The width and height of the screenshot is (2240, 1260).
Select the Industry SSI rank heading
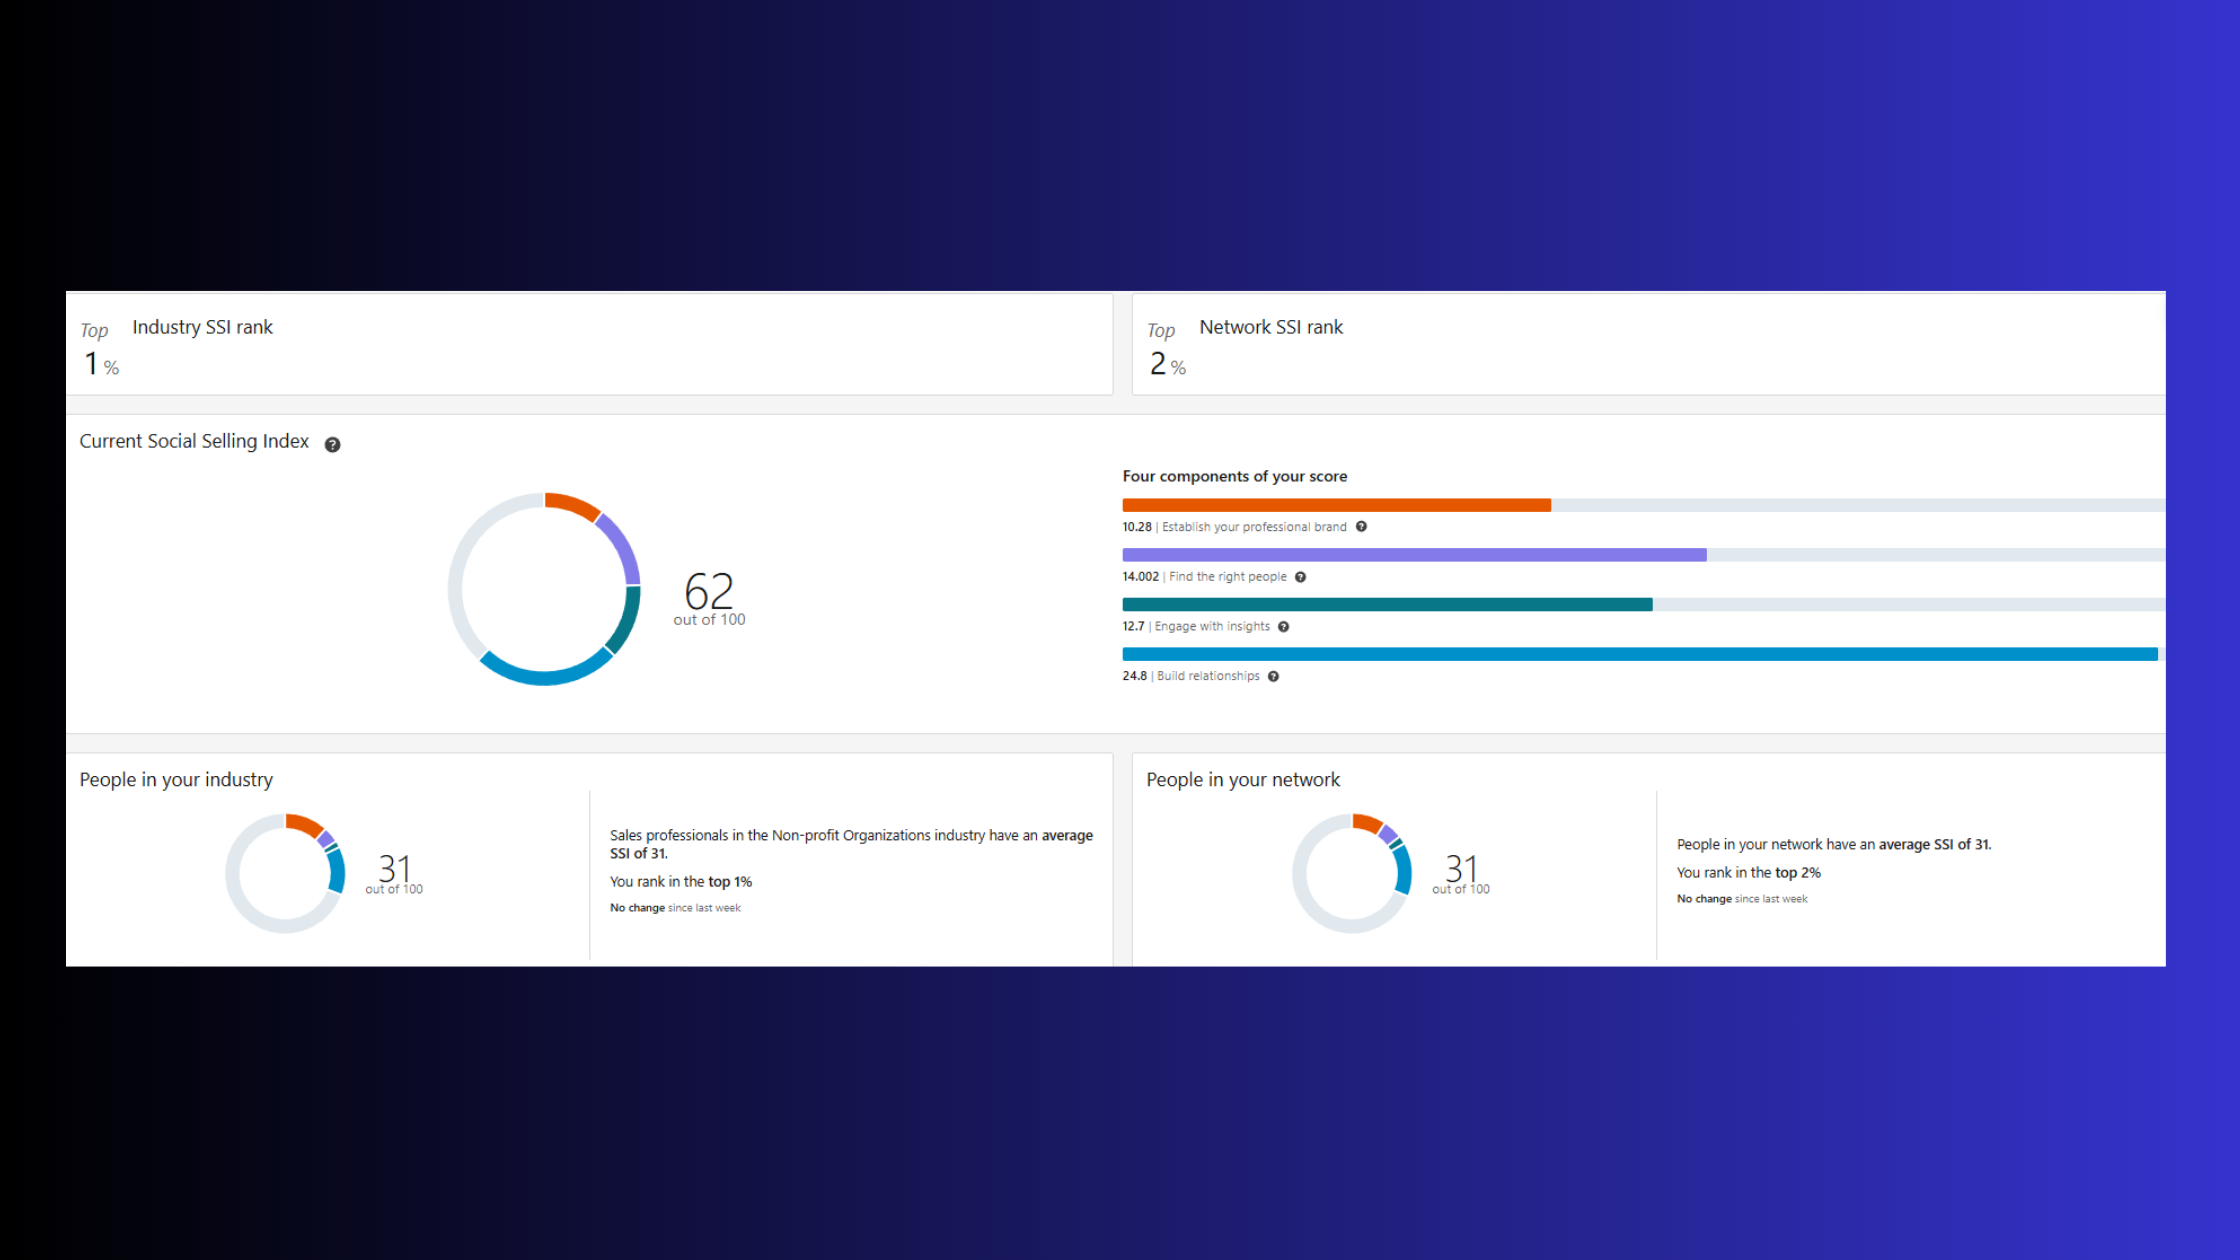tap(202, 327)
